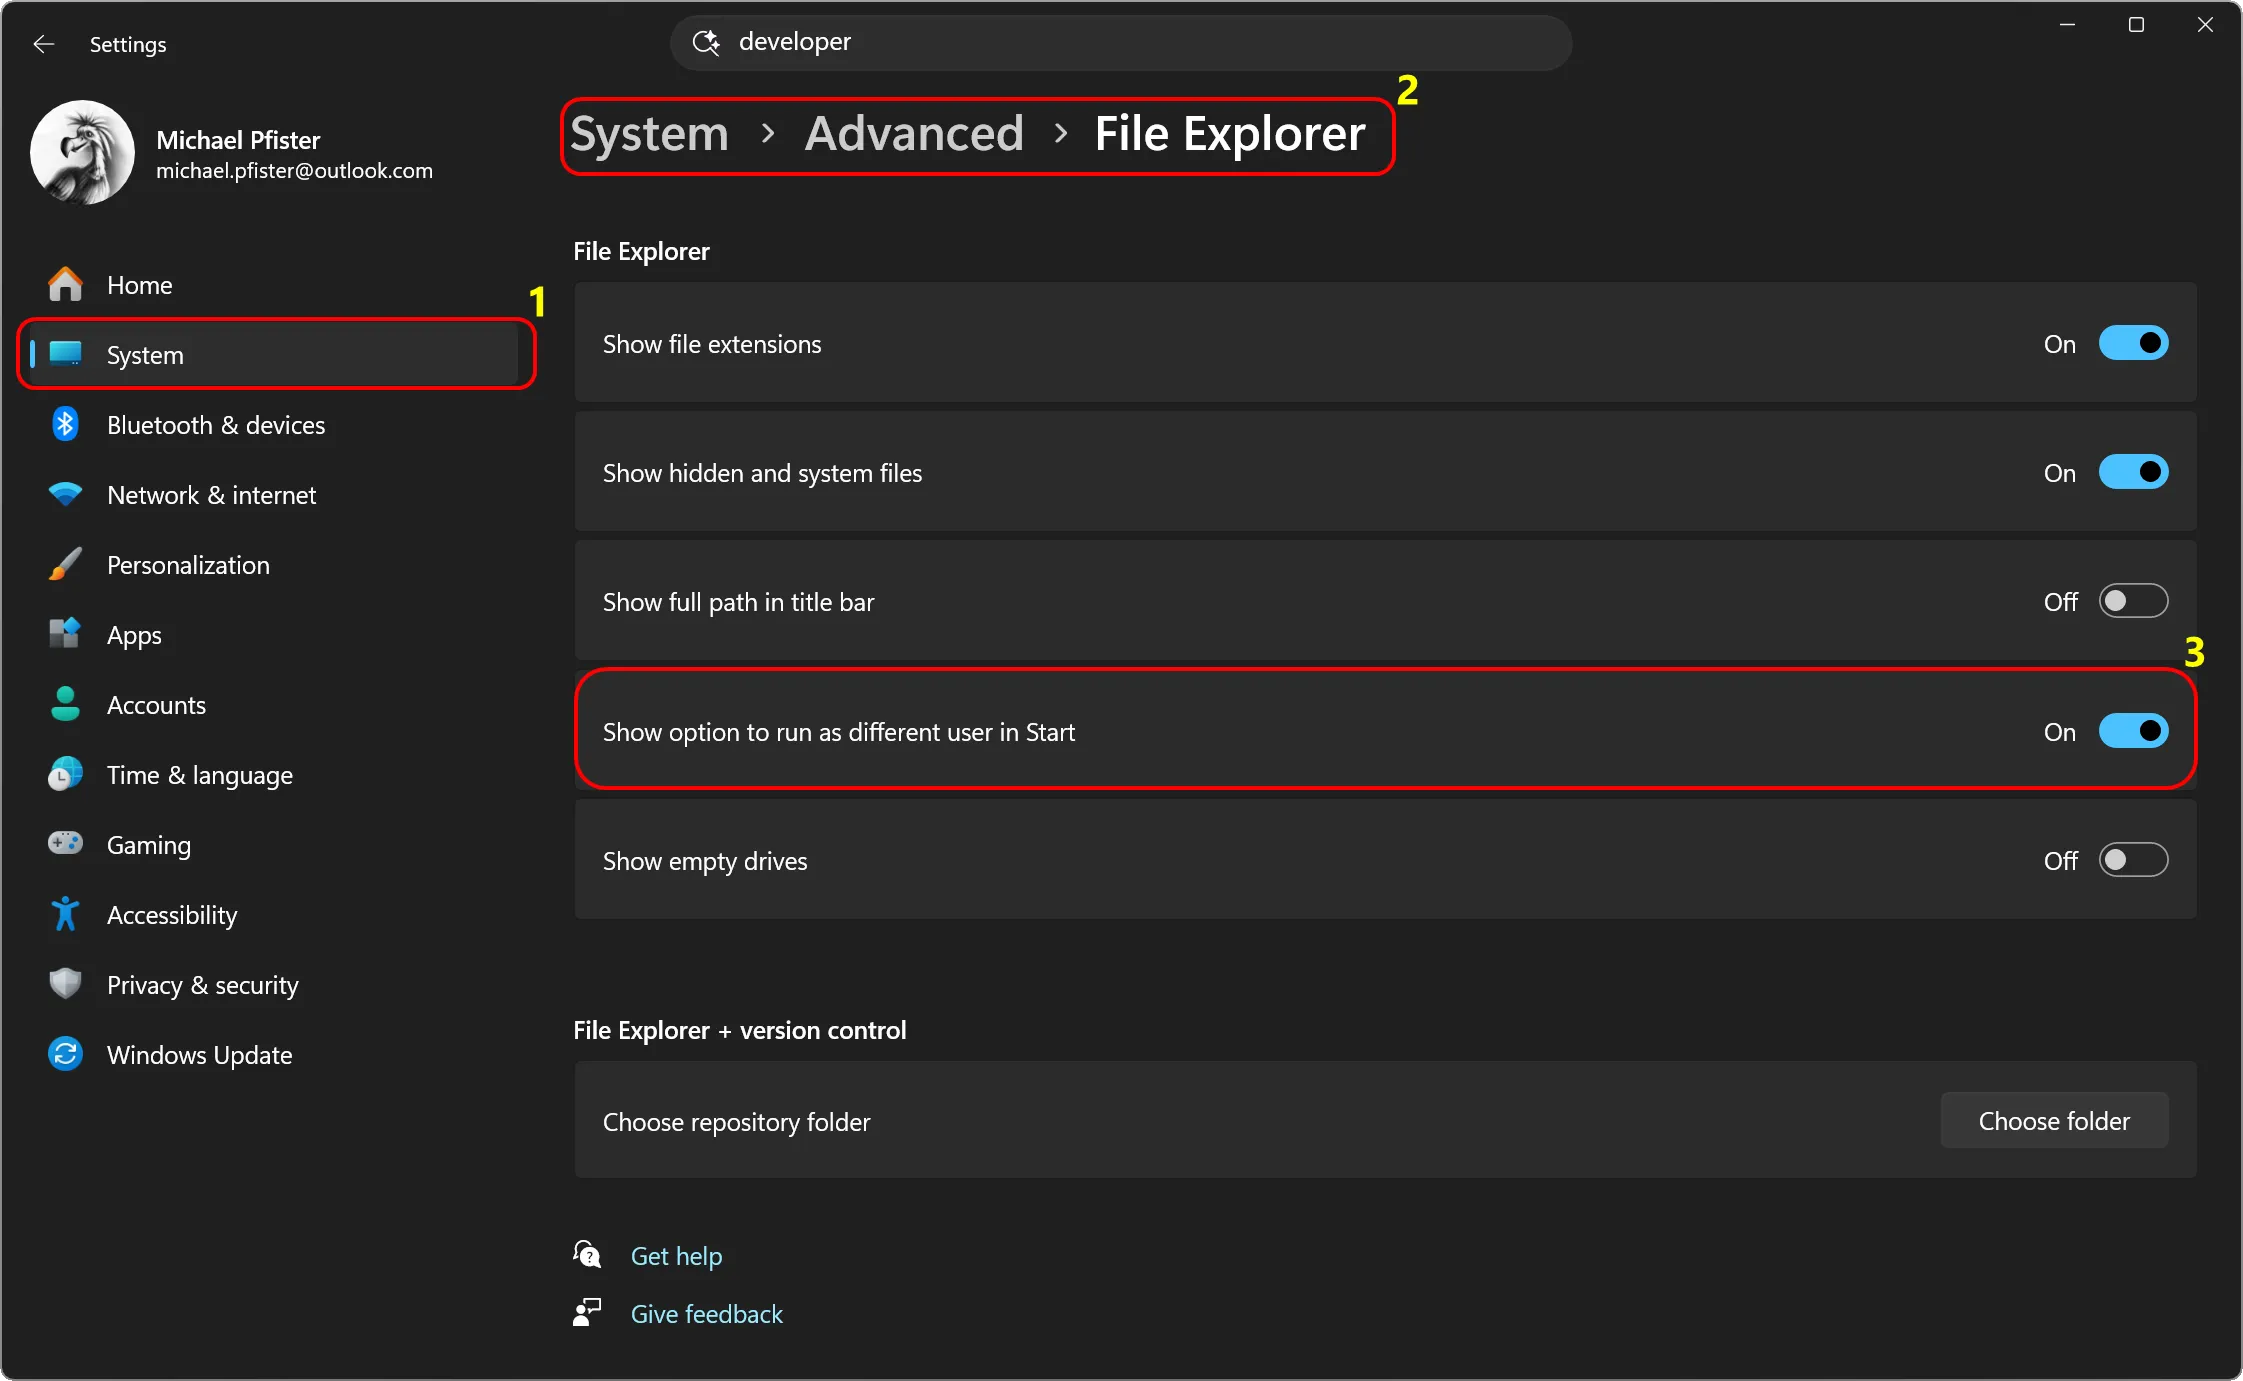Viewport: 2243px width, 1381px height.
Task: Select Gaming in the sidebar
Action: [276, 845]
